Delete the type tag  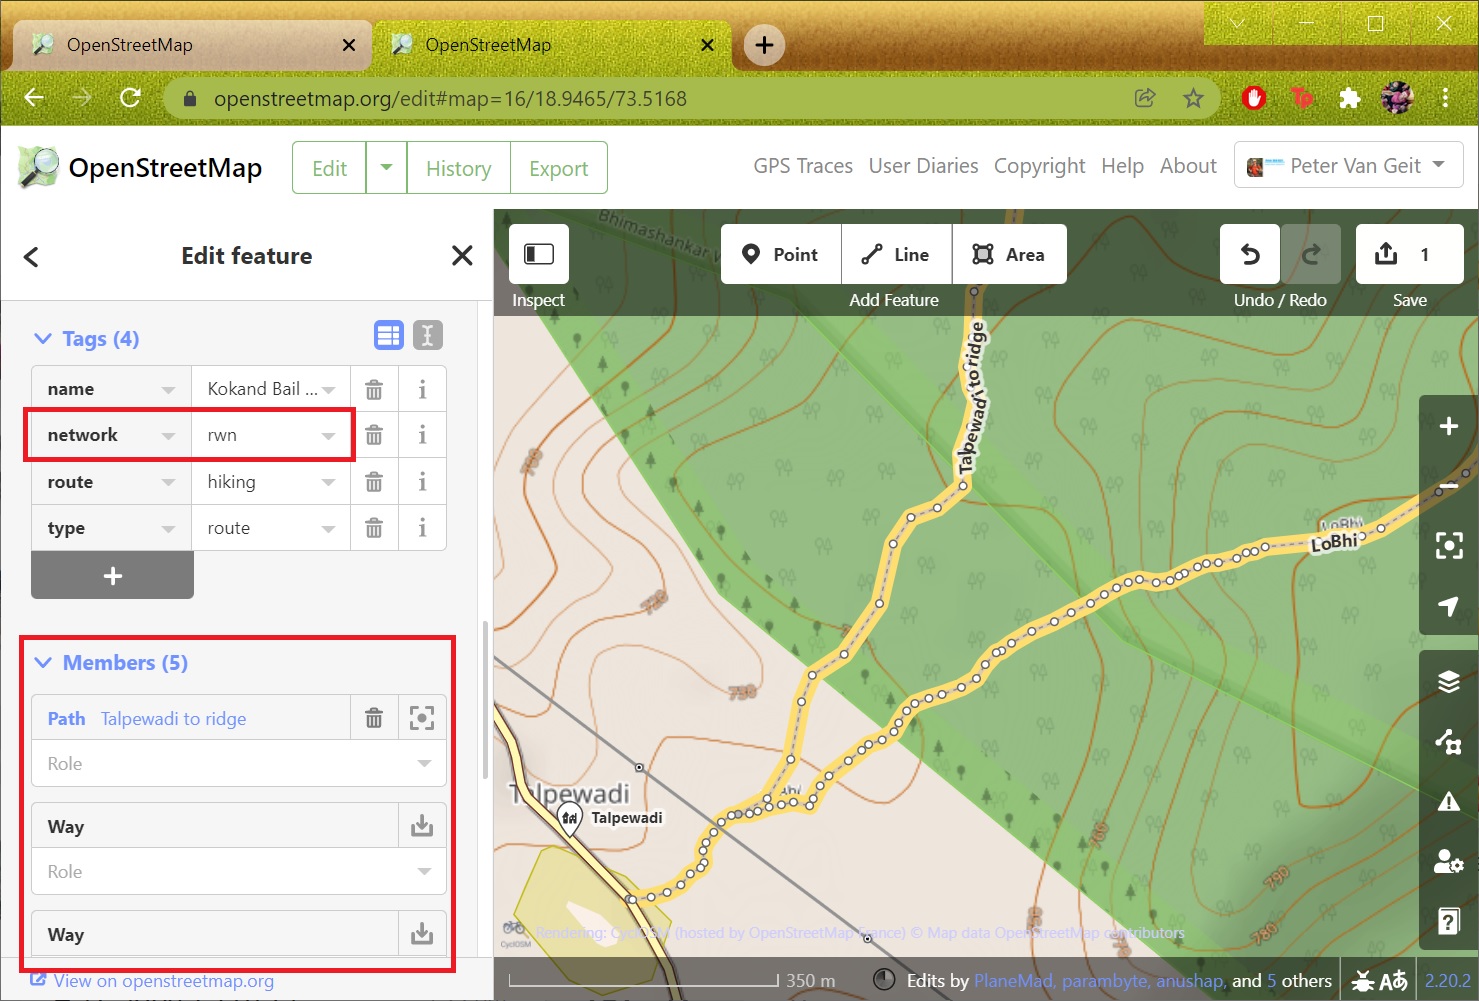374,528
